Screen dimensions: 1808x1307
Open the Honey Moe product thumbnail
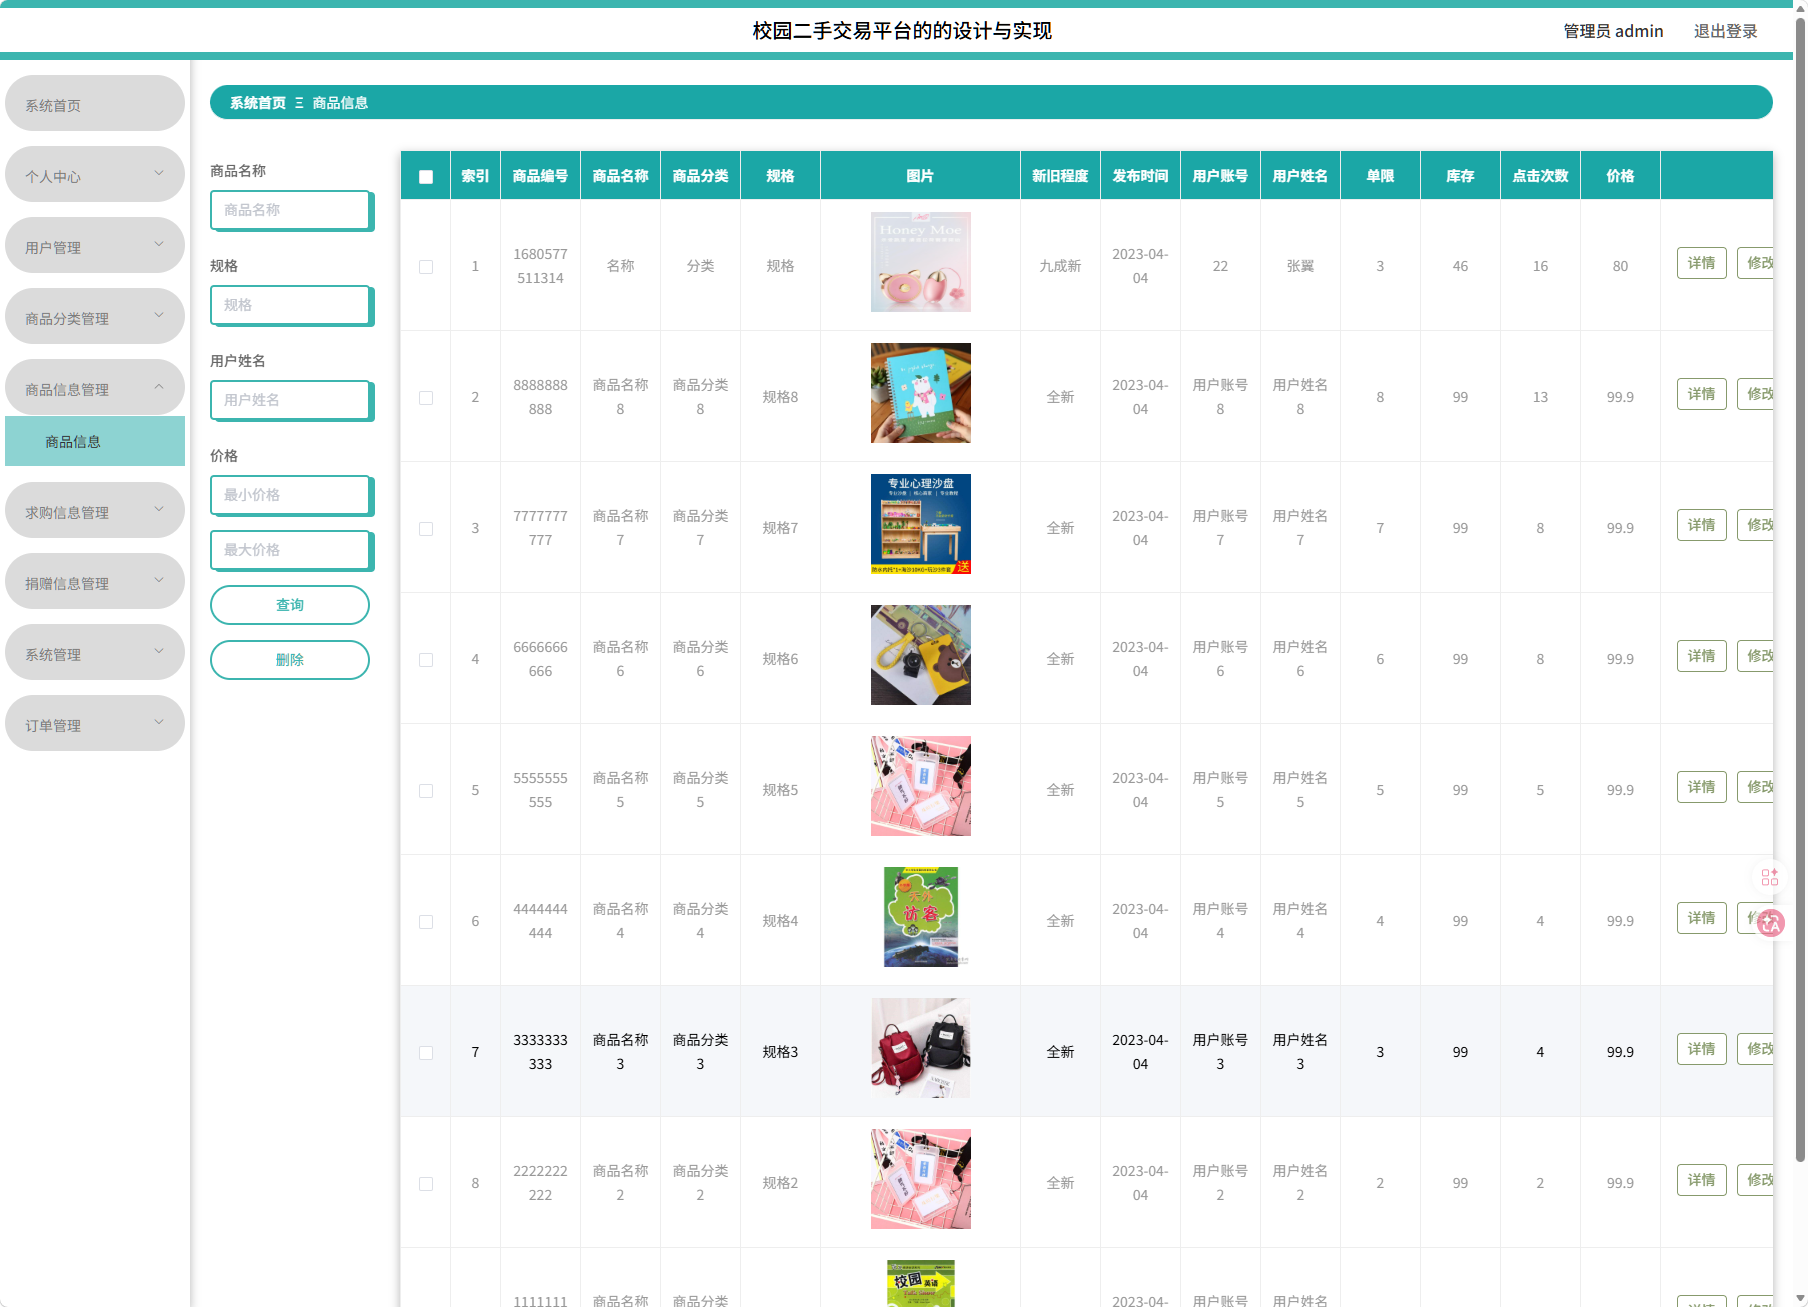(921, 262)
